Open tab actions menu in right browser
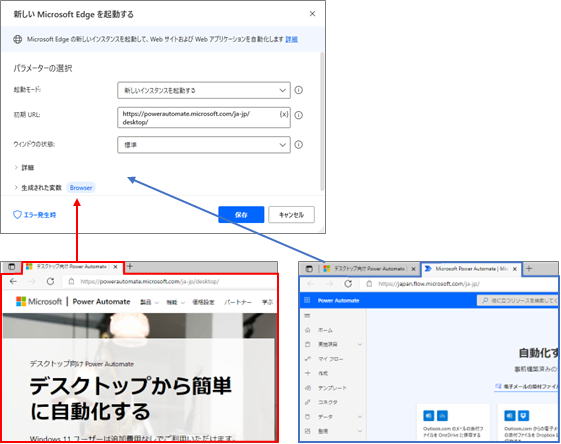This screenshot has height=444, width=561. [x=309, y=269]
